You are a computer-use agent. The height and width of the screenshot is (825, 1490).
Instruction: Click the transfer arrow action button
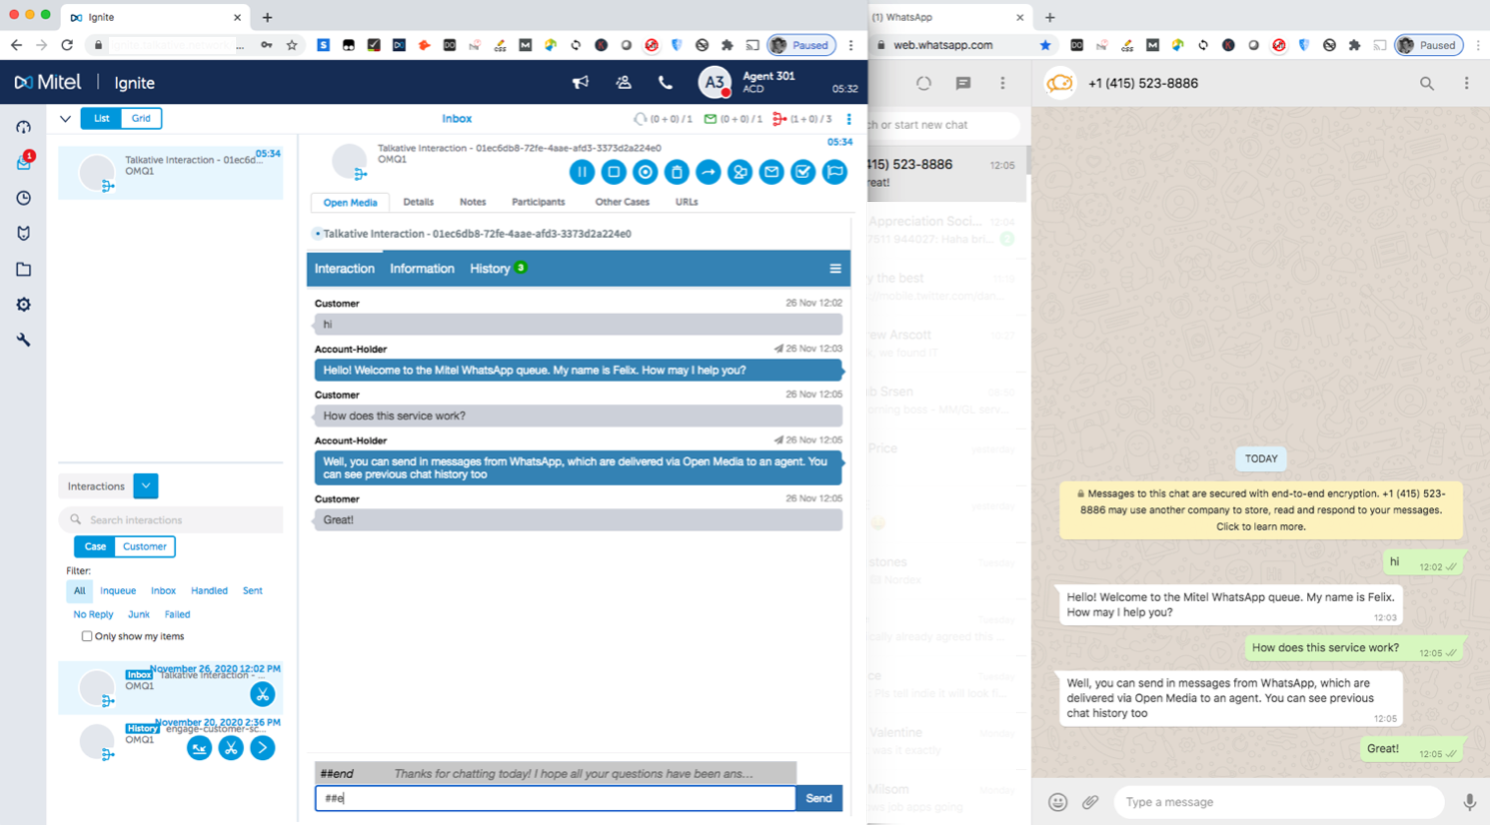point(708,172)
